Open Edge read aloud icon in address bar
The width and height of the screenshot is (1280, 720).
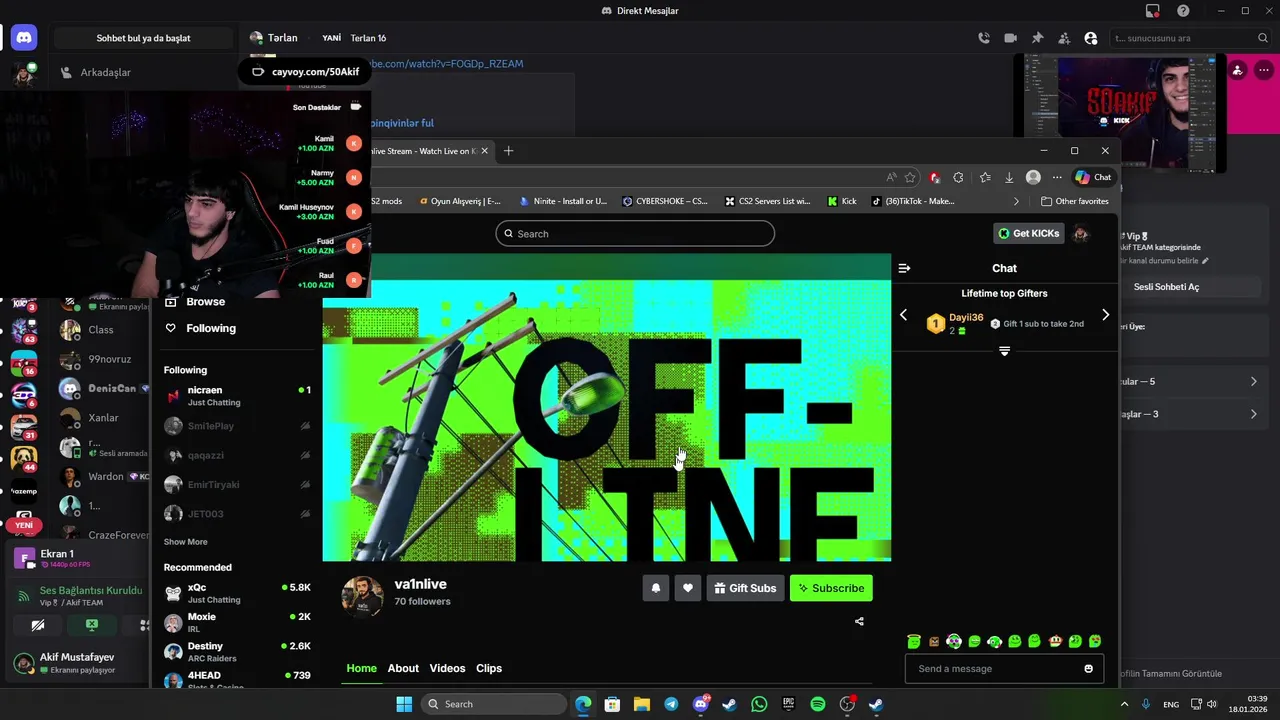891,177
